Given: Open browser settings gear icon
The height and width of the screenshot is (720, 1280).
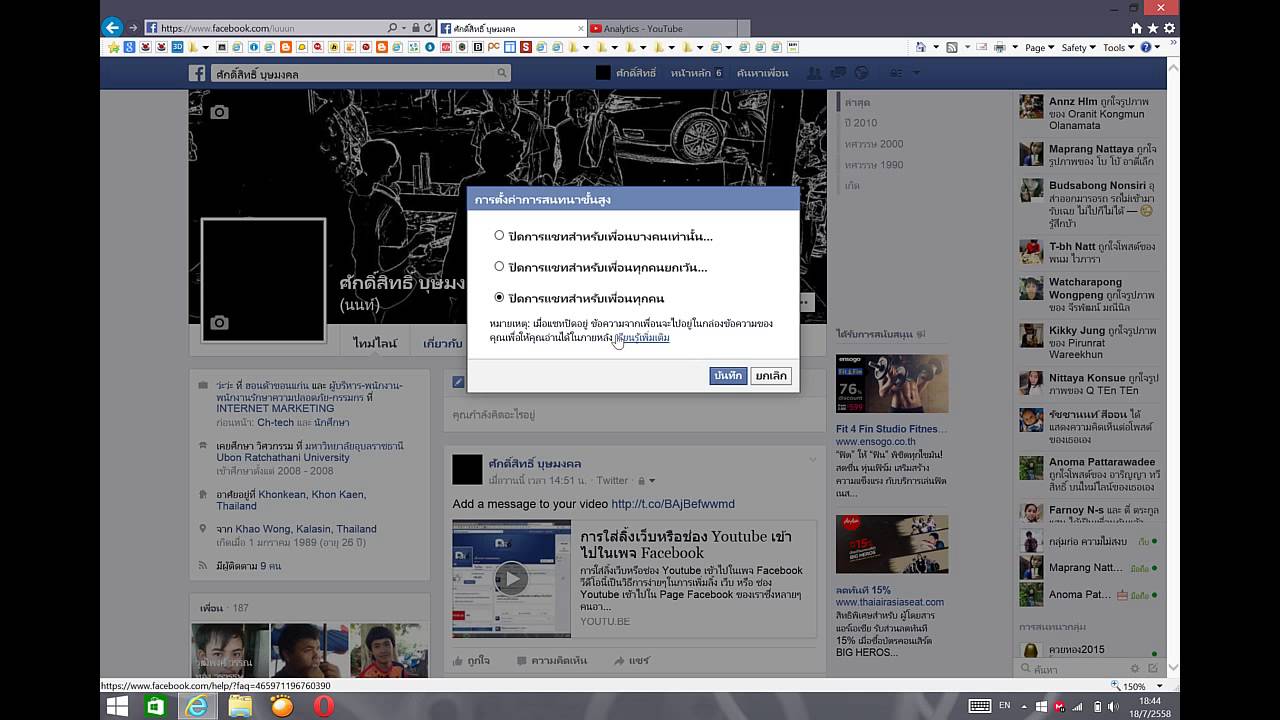Looking at the screenshot, I should 1169,28.
